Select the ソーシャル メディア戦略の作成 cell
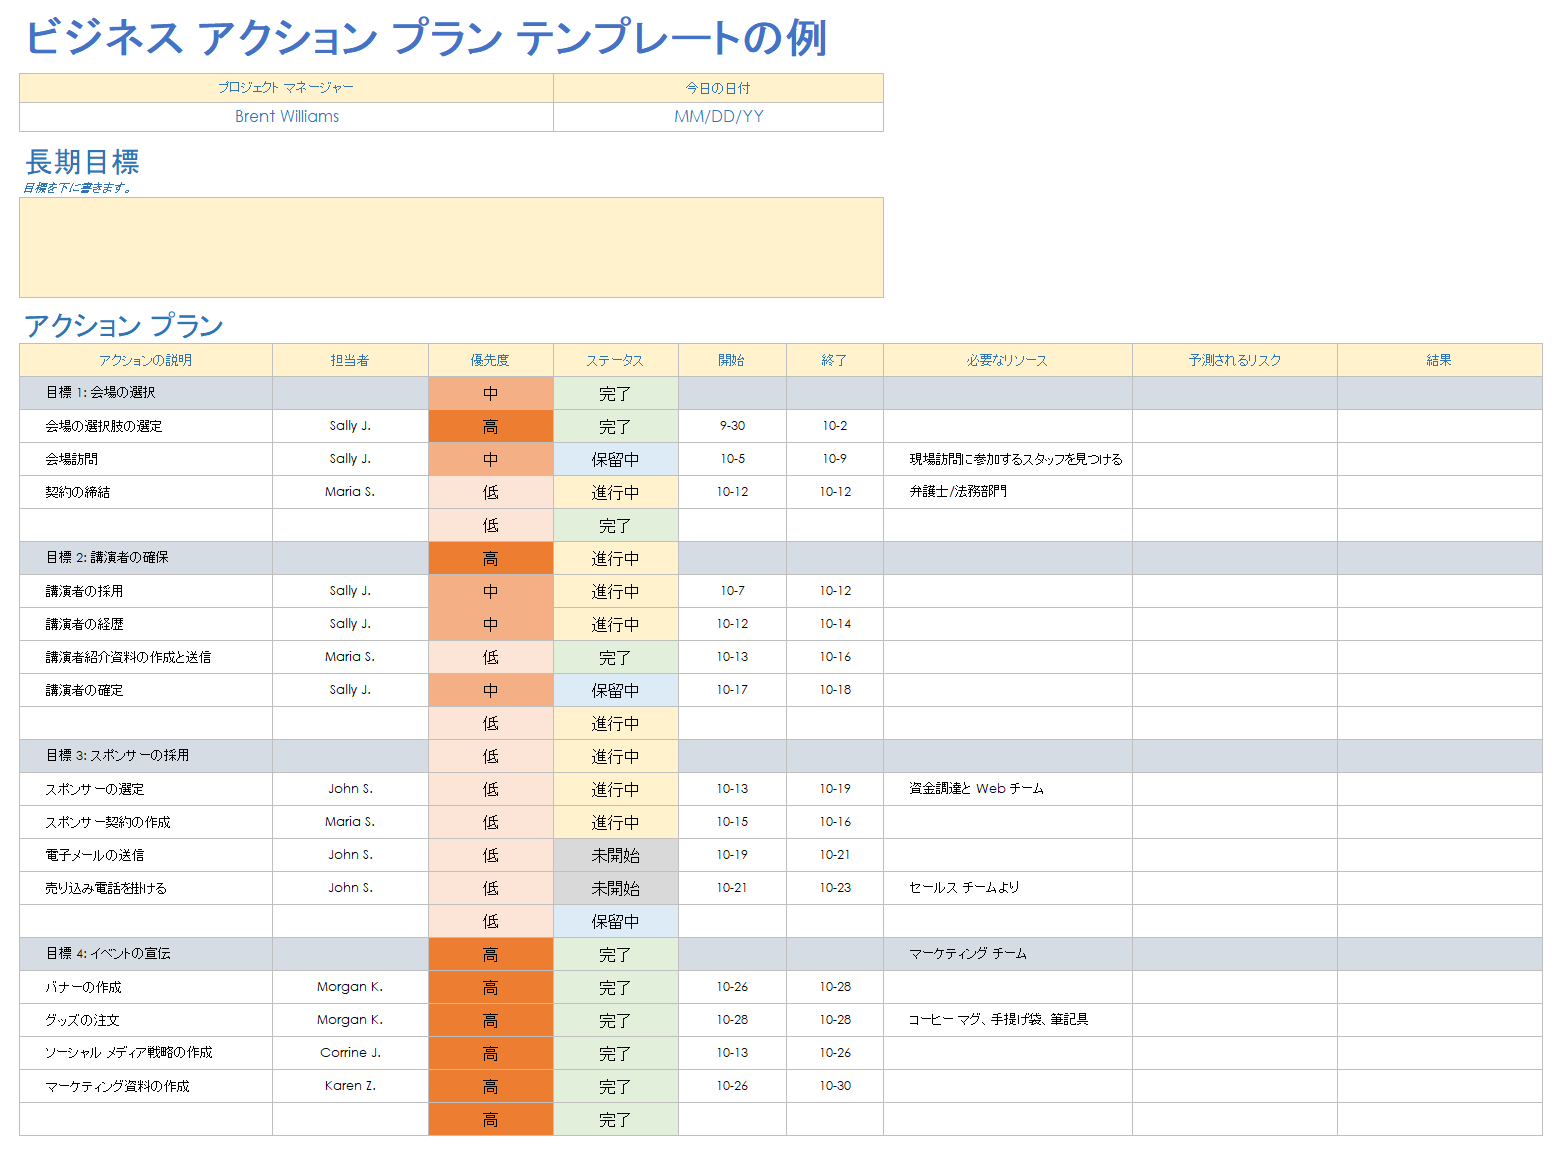 tap(146, 1053)
